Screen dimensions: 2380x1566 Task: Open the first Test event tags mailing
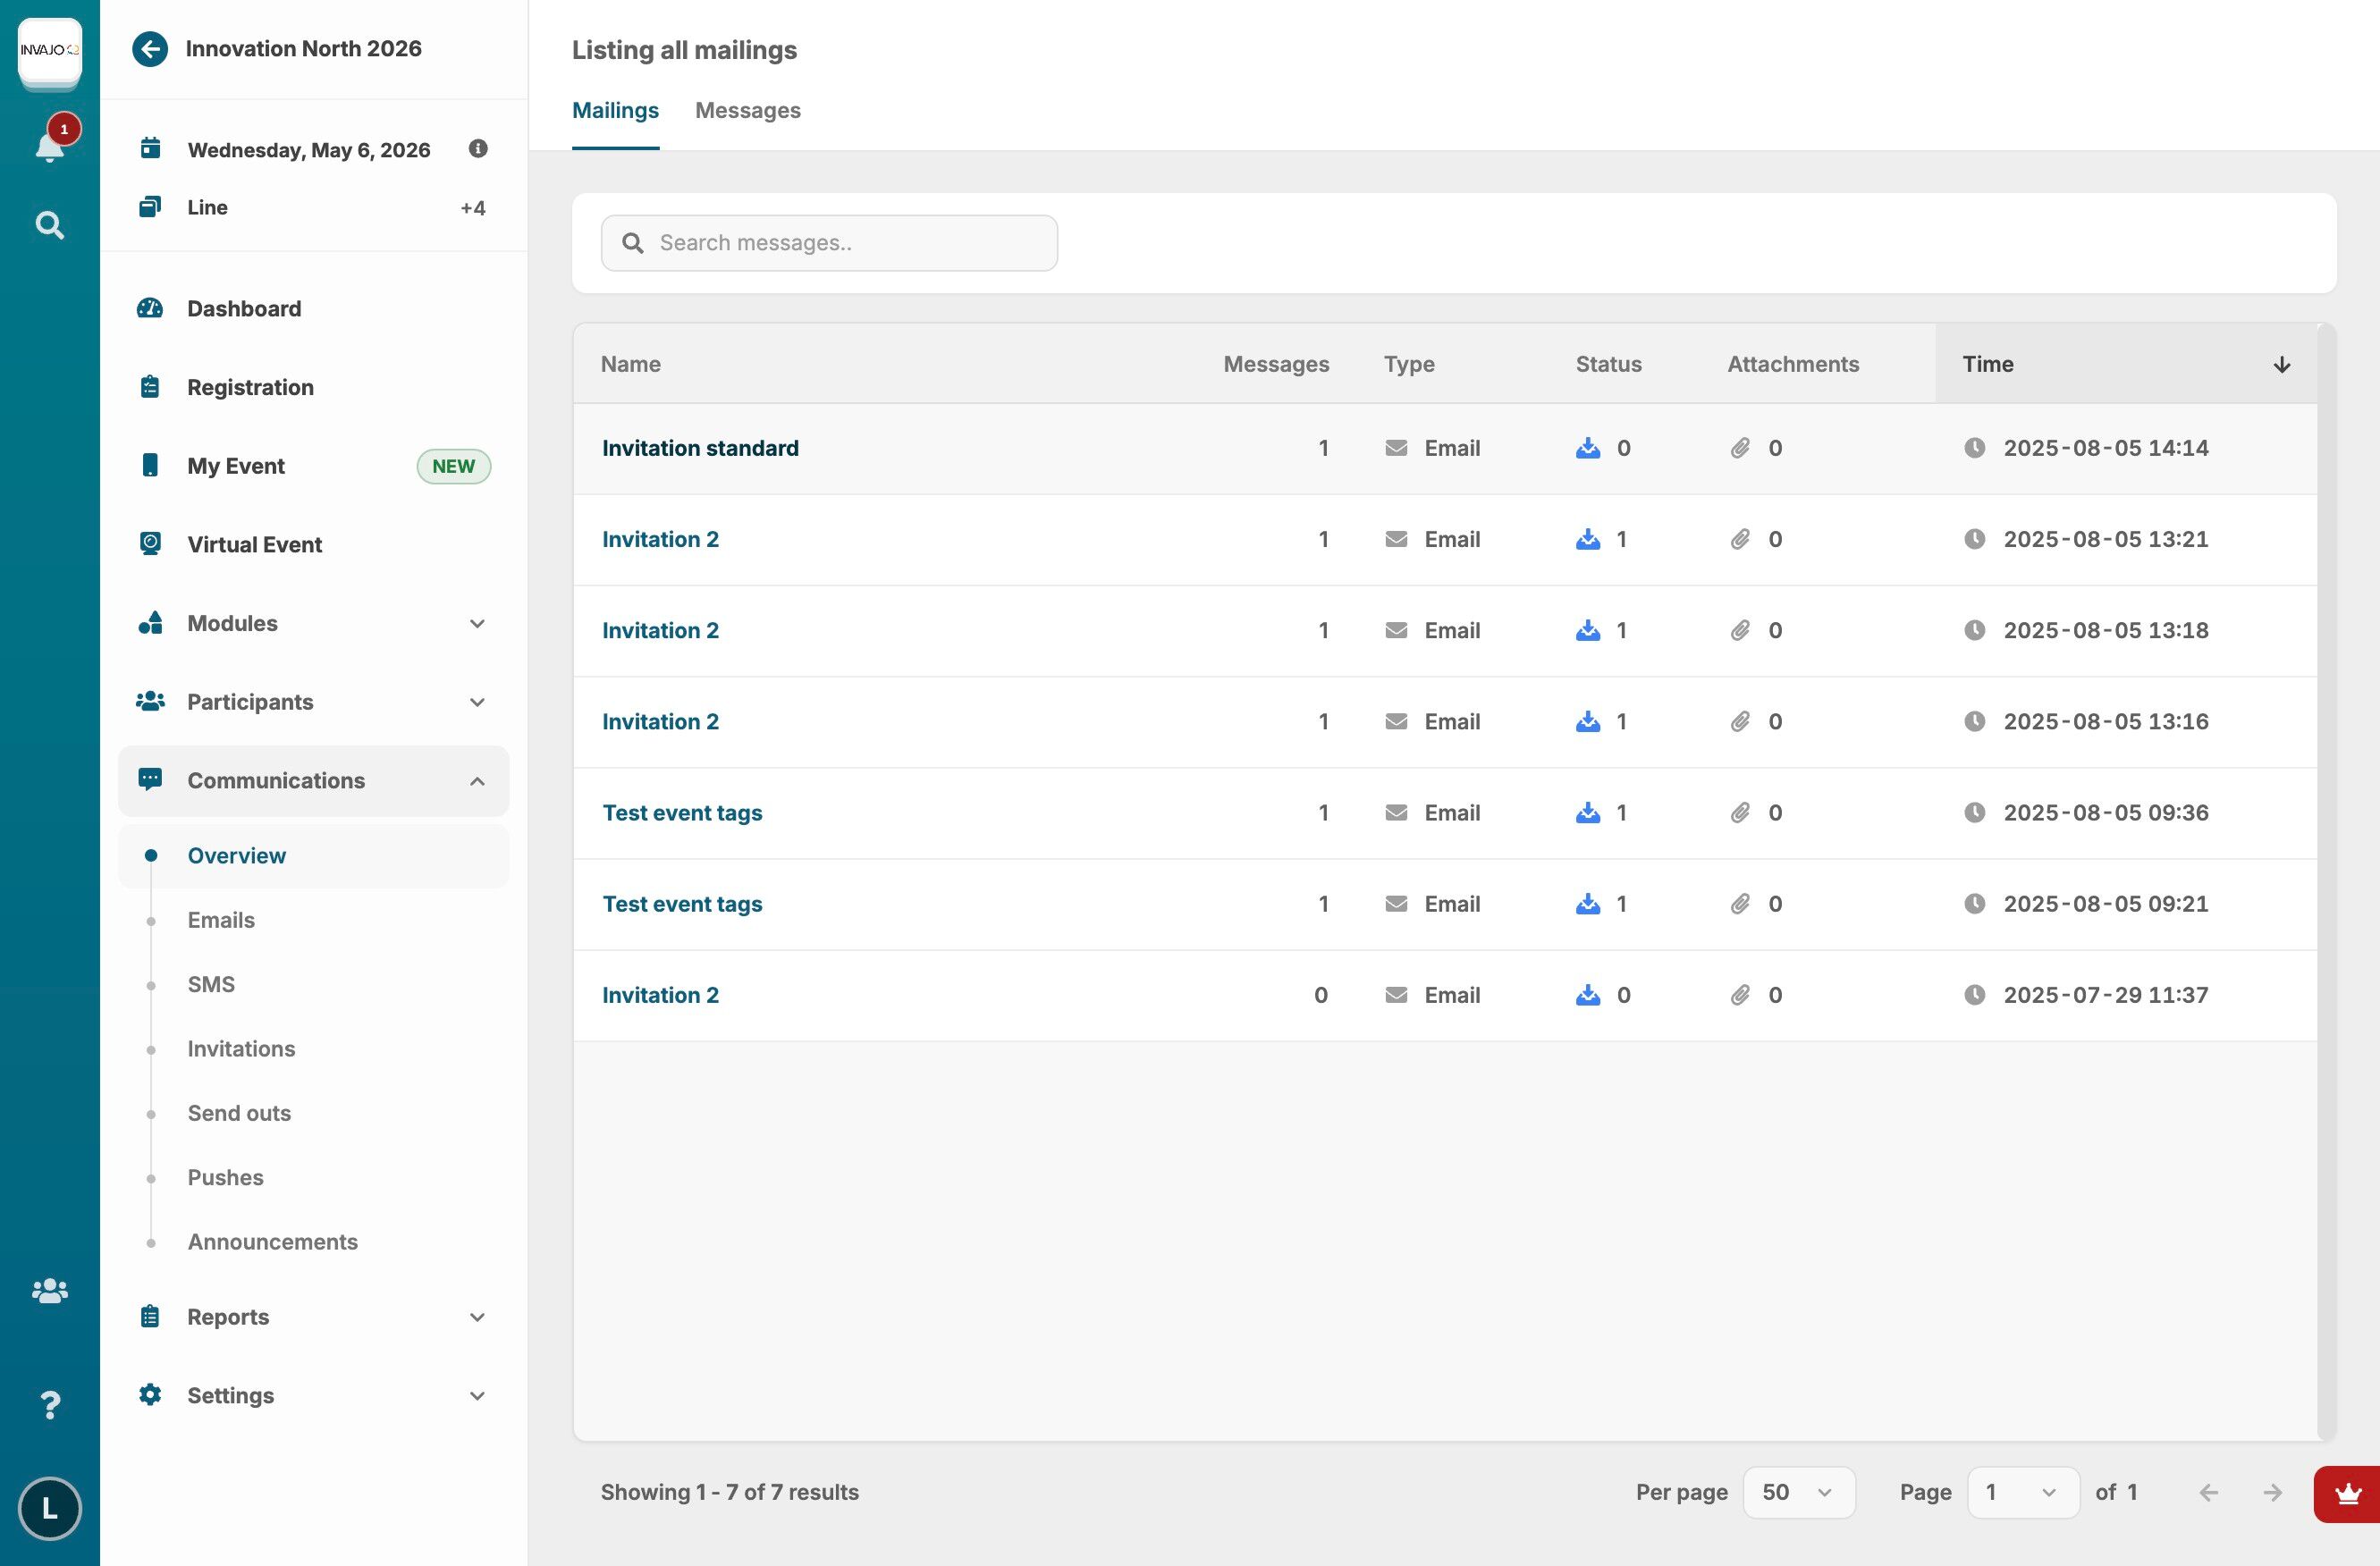pyautogui.click(x=682, y=813)
